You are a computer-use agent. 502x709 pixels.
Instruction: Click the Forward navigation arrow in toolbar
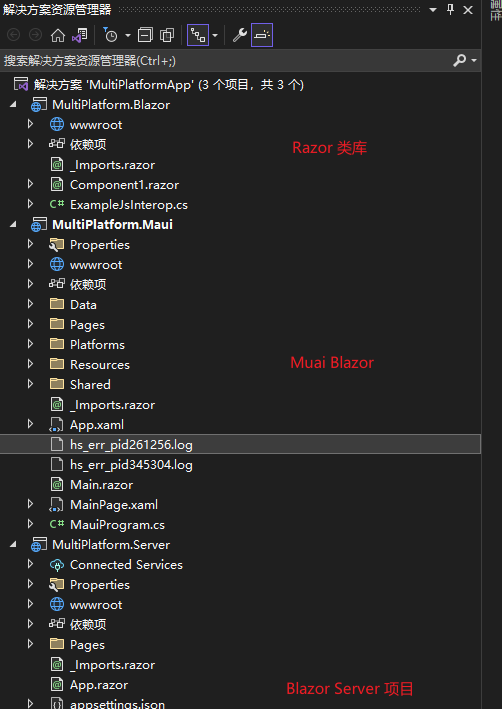coord(35,35)
